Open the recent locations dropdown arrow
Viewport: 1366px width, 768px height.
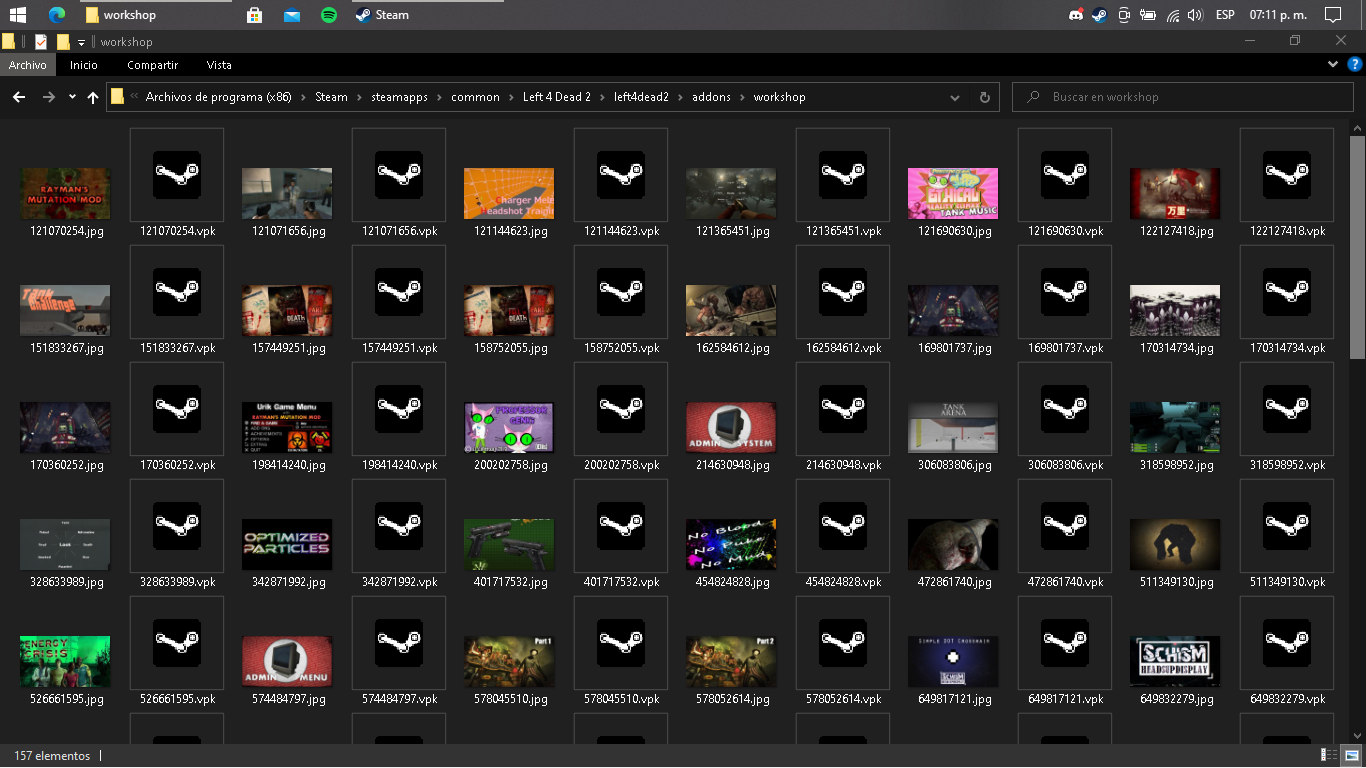point(72,97)
